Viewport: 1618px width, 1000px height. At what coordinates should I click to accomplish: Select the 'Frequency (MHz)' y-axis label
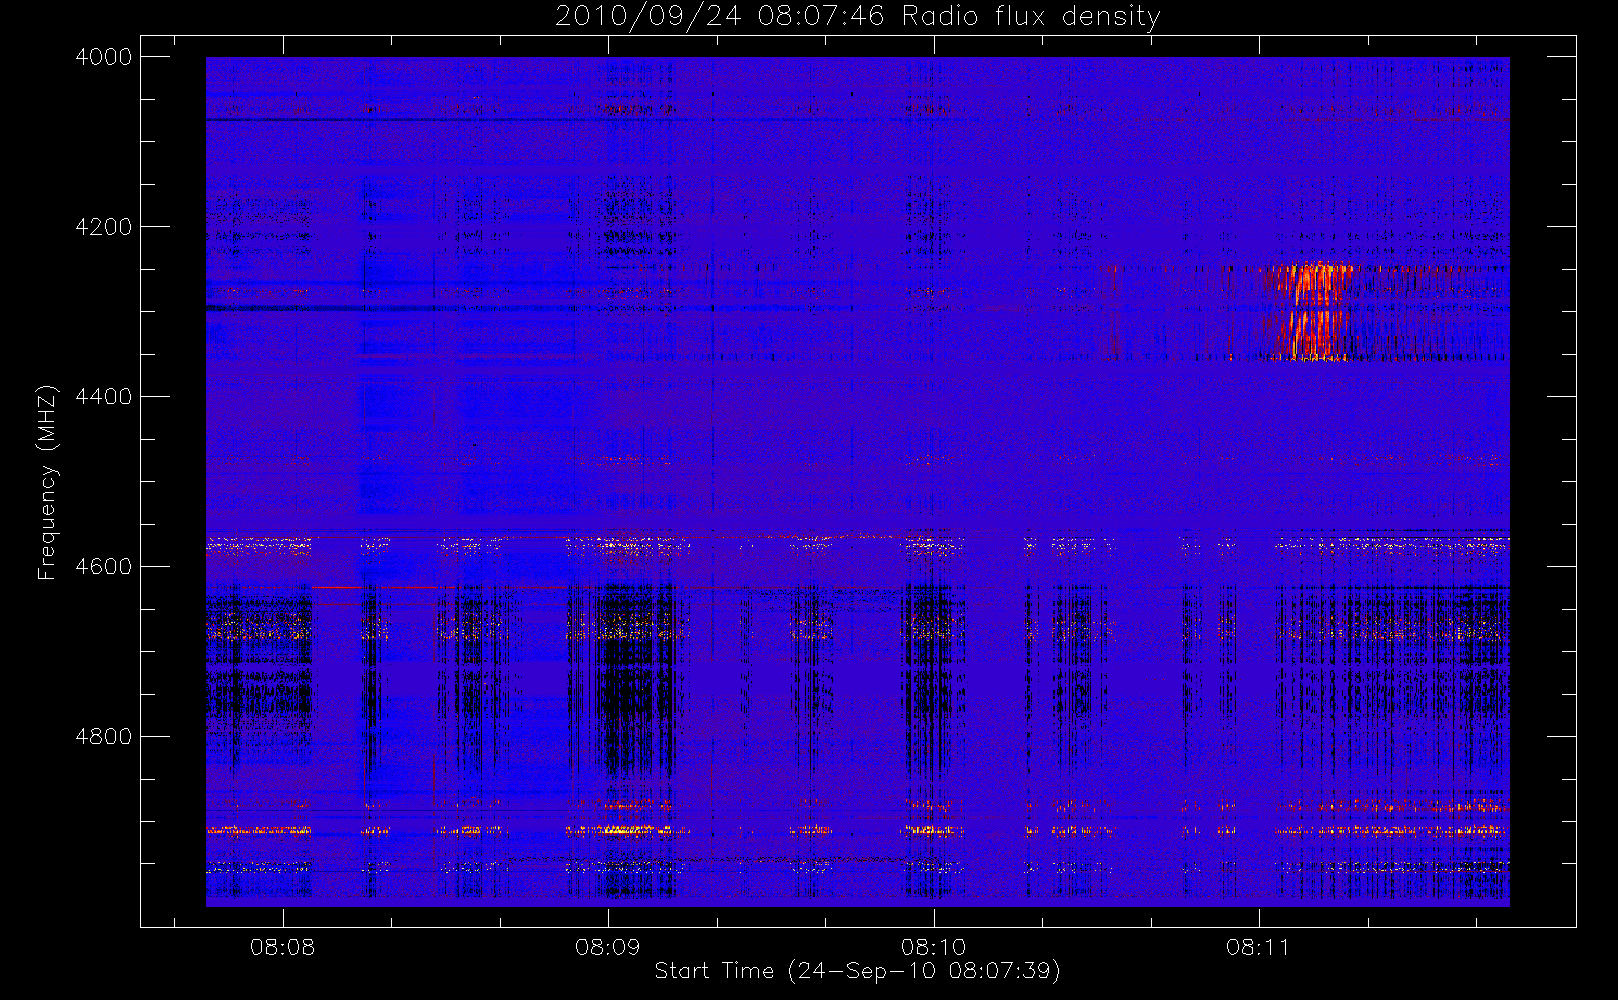point(46,482)
